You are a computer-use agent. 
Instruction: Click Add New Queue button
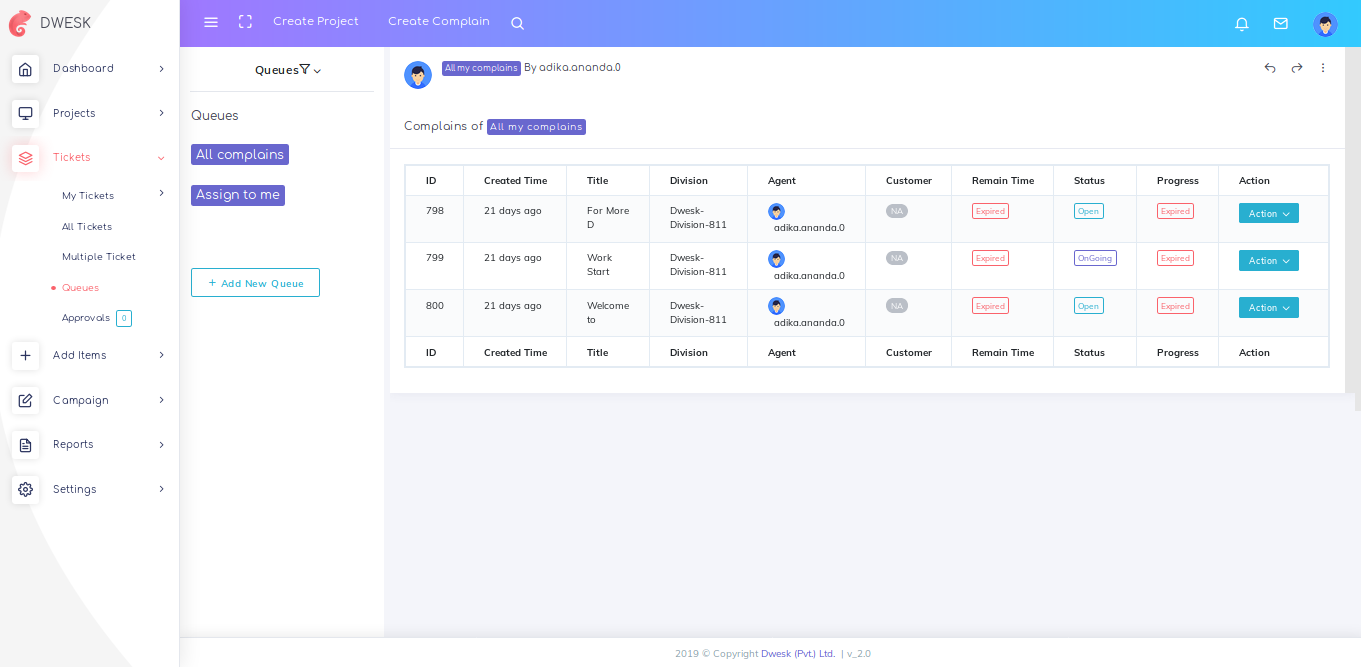[255, 283]
